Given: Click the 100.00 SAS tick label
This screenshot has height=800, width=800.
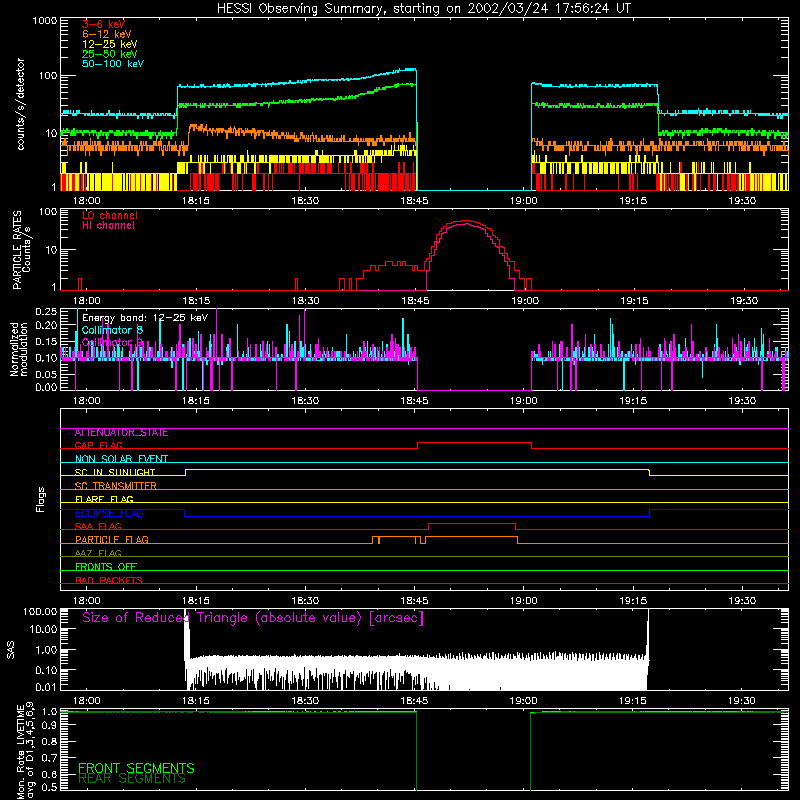Looking at the screenshot, I should coord(41,612).
